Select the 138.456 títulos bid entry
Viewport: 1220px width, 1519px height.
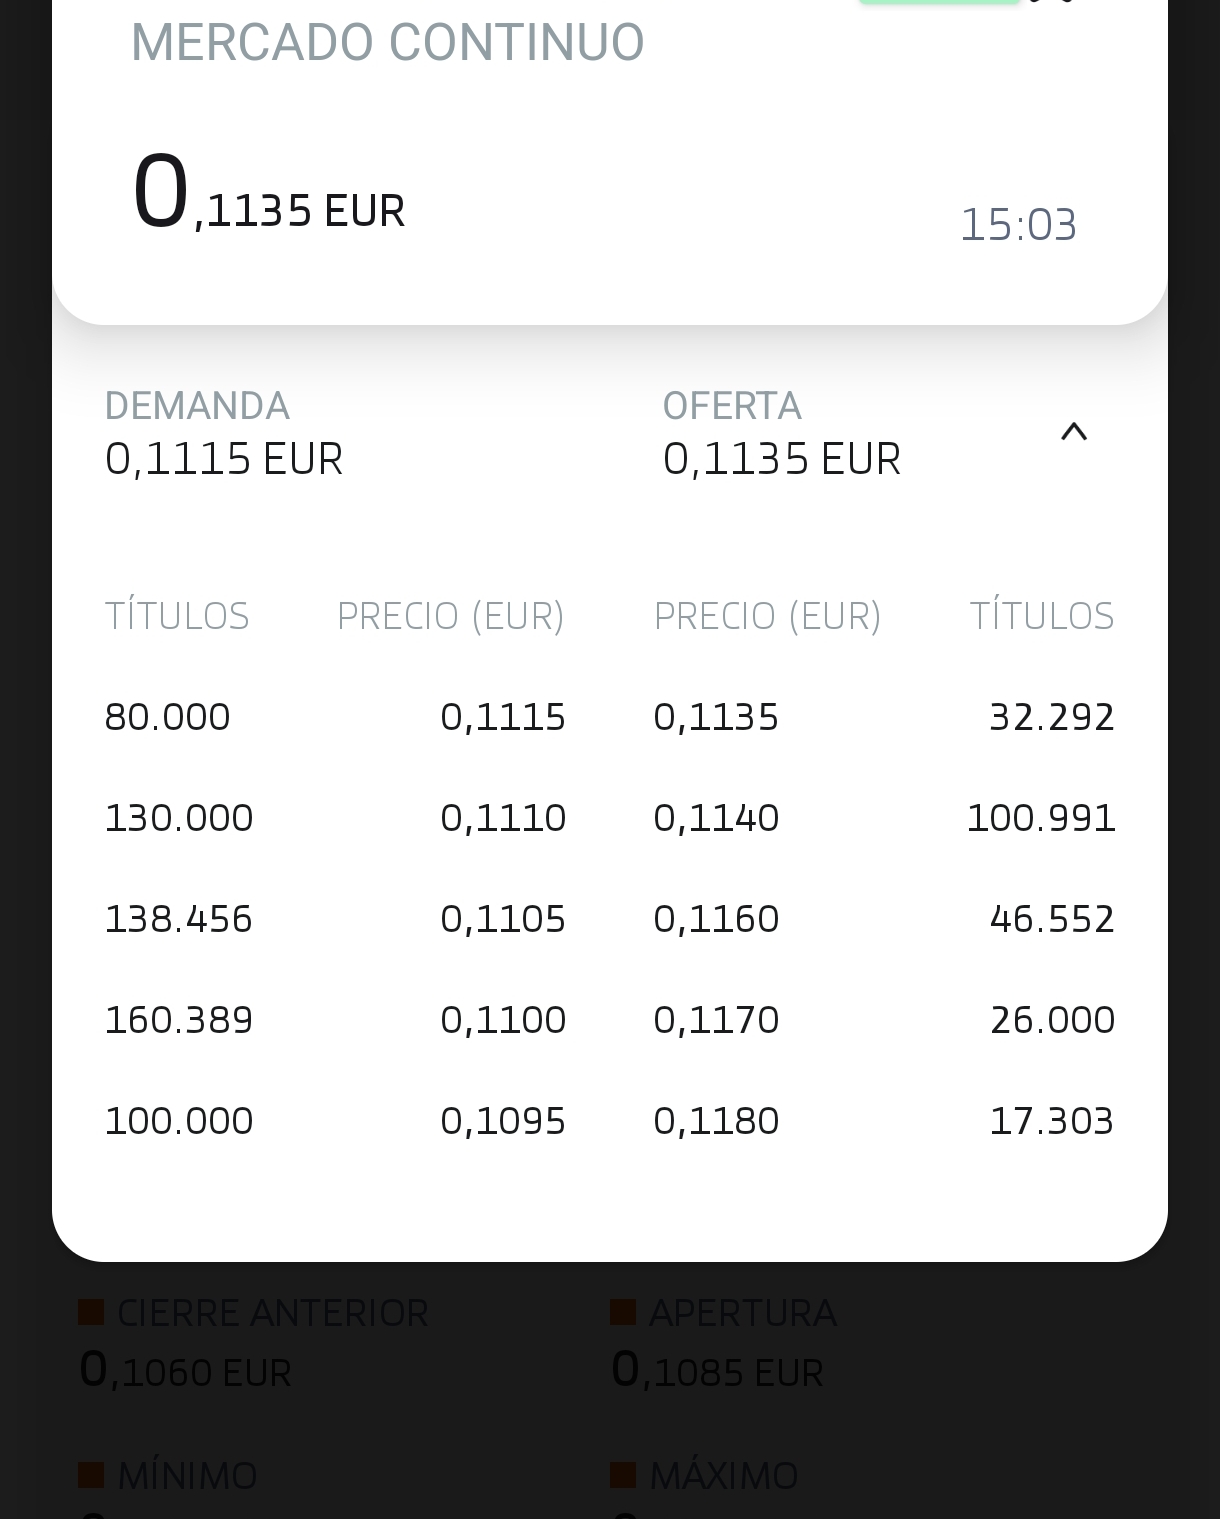179,919
